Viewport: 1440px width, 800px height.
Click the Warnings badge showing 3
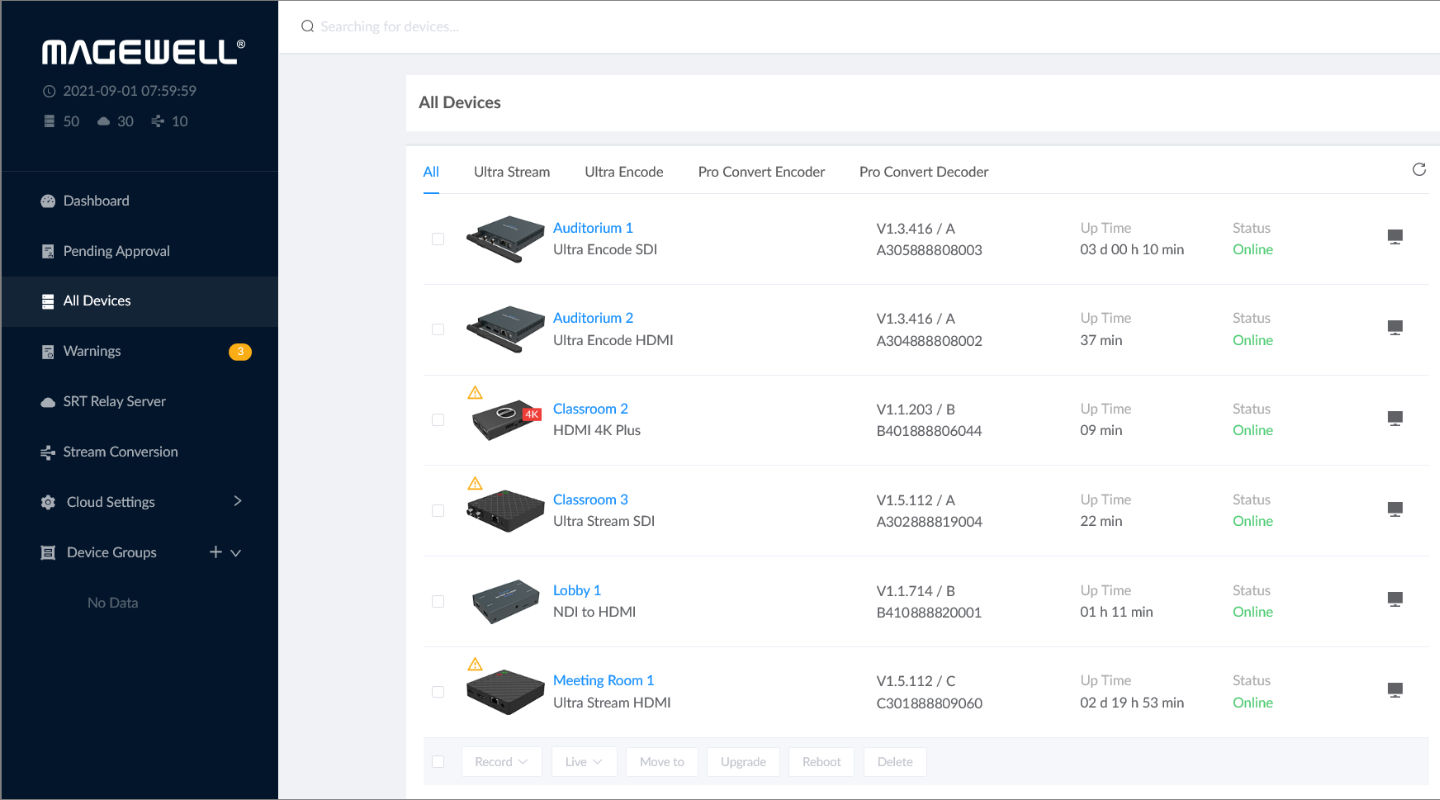[240, 352]
